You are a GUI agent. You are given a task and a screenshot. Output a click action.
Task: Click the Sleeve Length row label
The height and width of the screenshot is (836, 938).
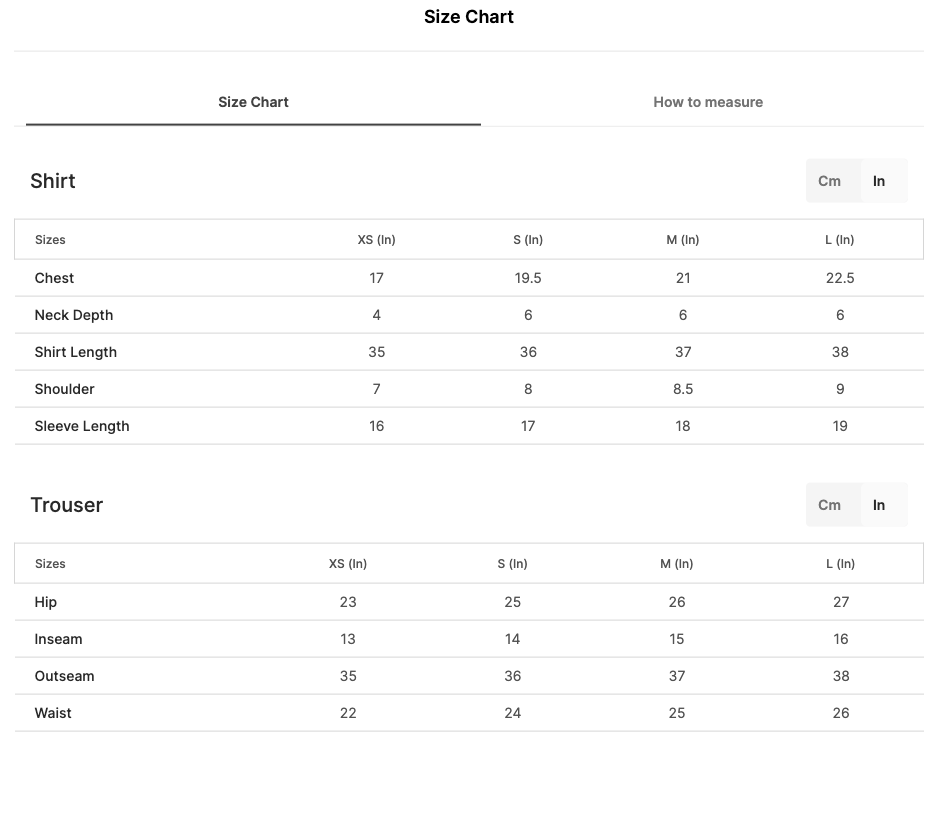coord(82,426)
